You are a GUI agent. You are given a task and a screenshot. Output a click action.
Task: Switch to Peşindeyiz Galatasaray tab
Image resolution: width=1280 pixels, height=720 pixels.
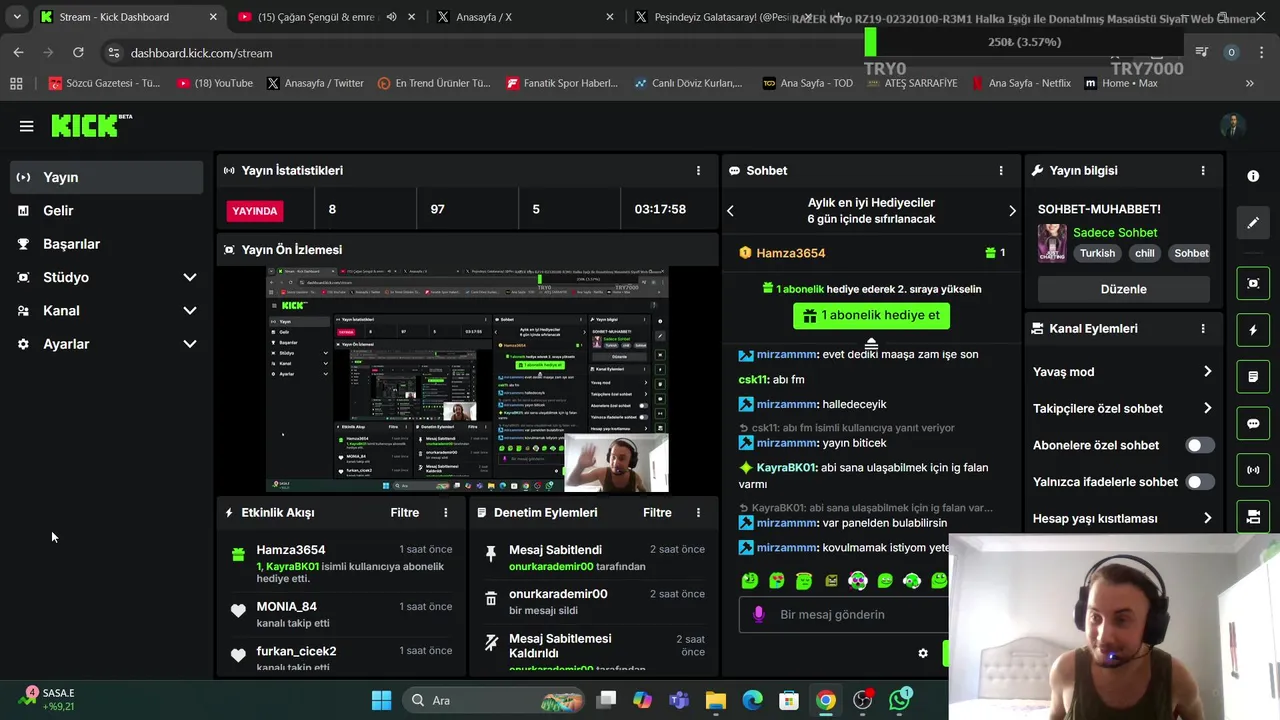click(x=720, y=17)
